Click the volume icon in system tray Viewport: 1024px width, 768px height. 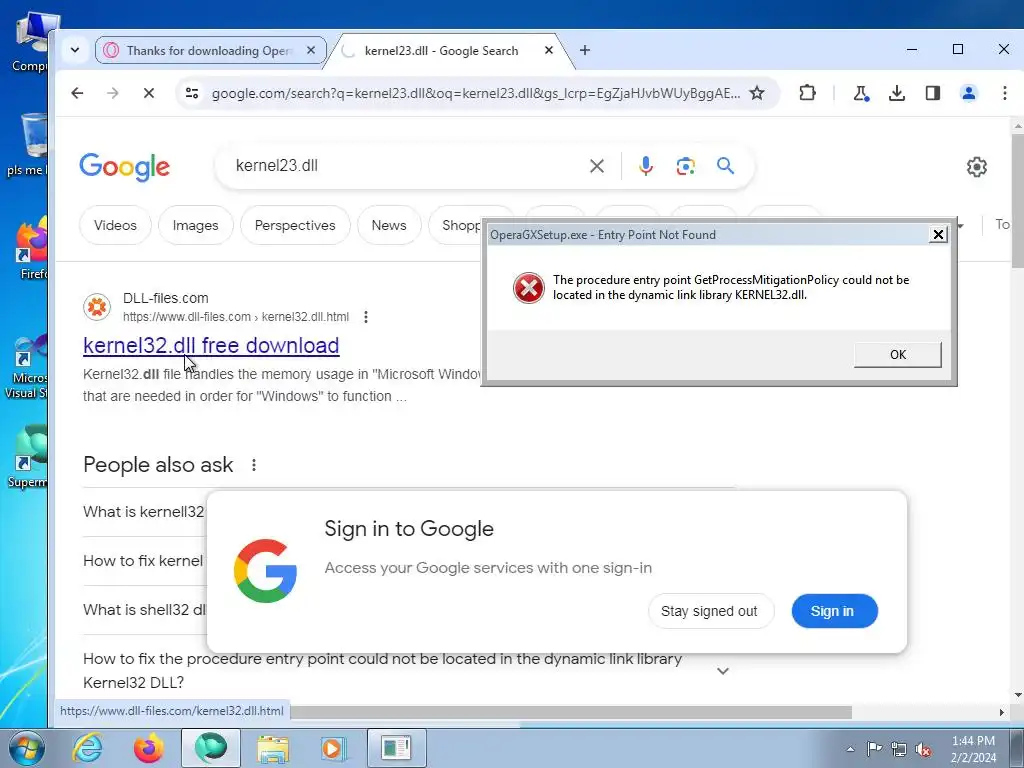(x=923, y=749)
